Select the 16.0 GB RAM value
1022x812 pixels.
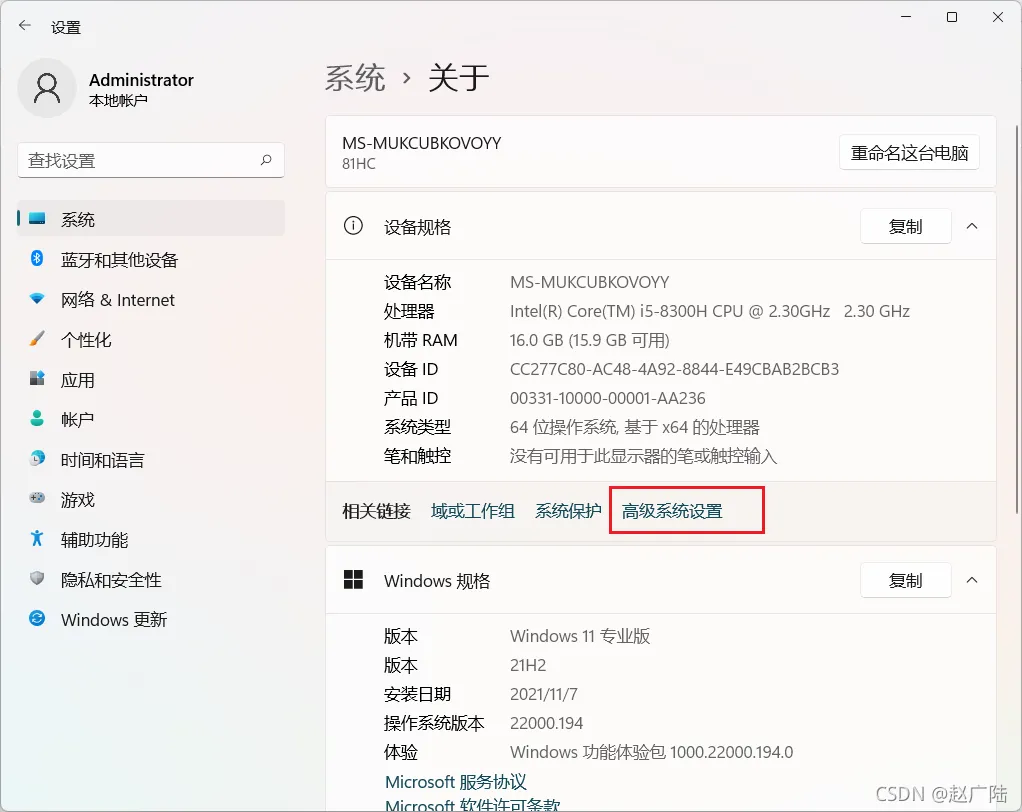pos(589,340)
